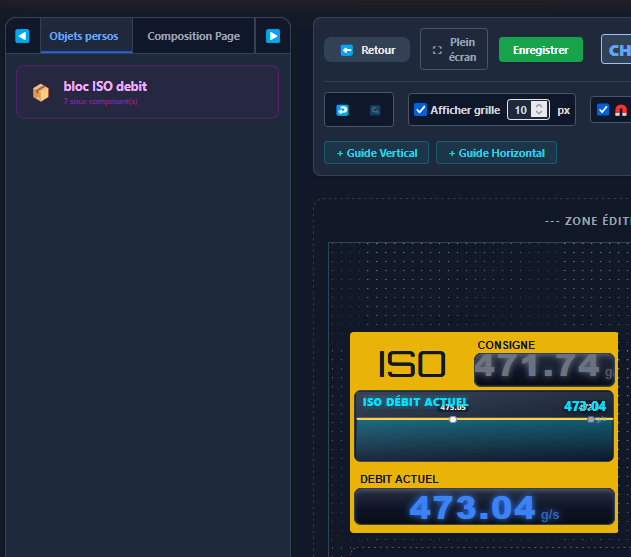Click the px unit label
This screenshot has width=631, height=557.
(x=563, y=110)
